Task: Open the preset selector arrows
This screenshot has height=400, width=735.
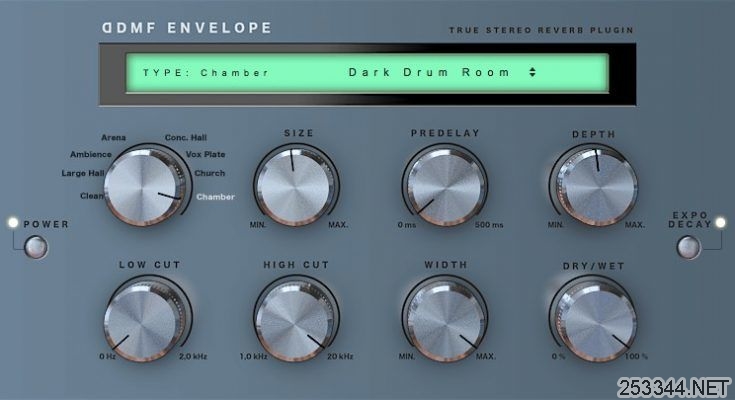Action: (x=532, y=72)
